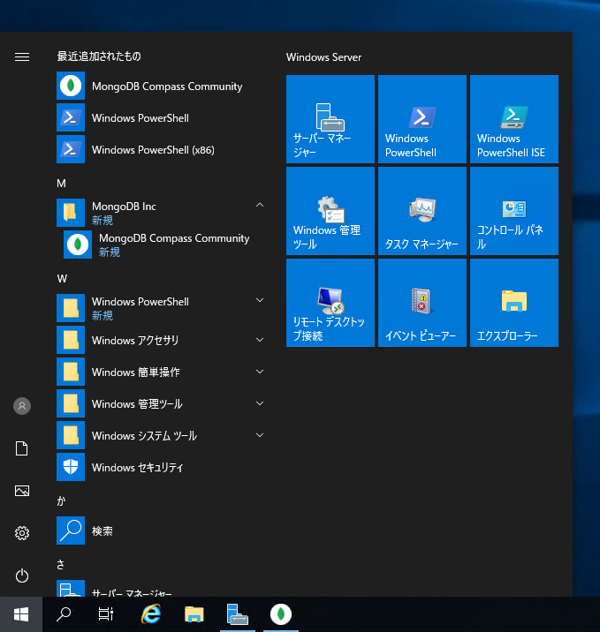Click the 最近追加されたもの header
This screenshot has width=600, height=632.
click(x=99, y=56)
